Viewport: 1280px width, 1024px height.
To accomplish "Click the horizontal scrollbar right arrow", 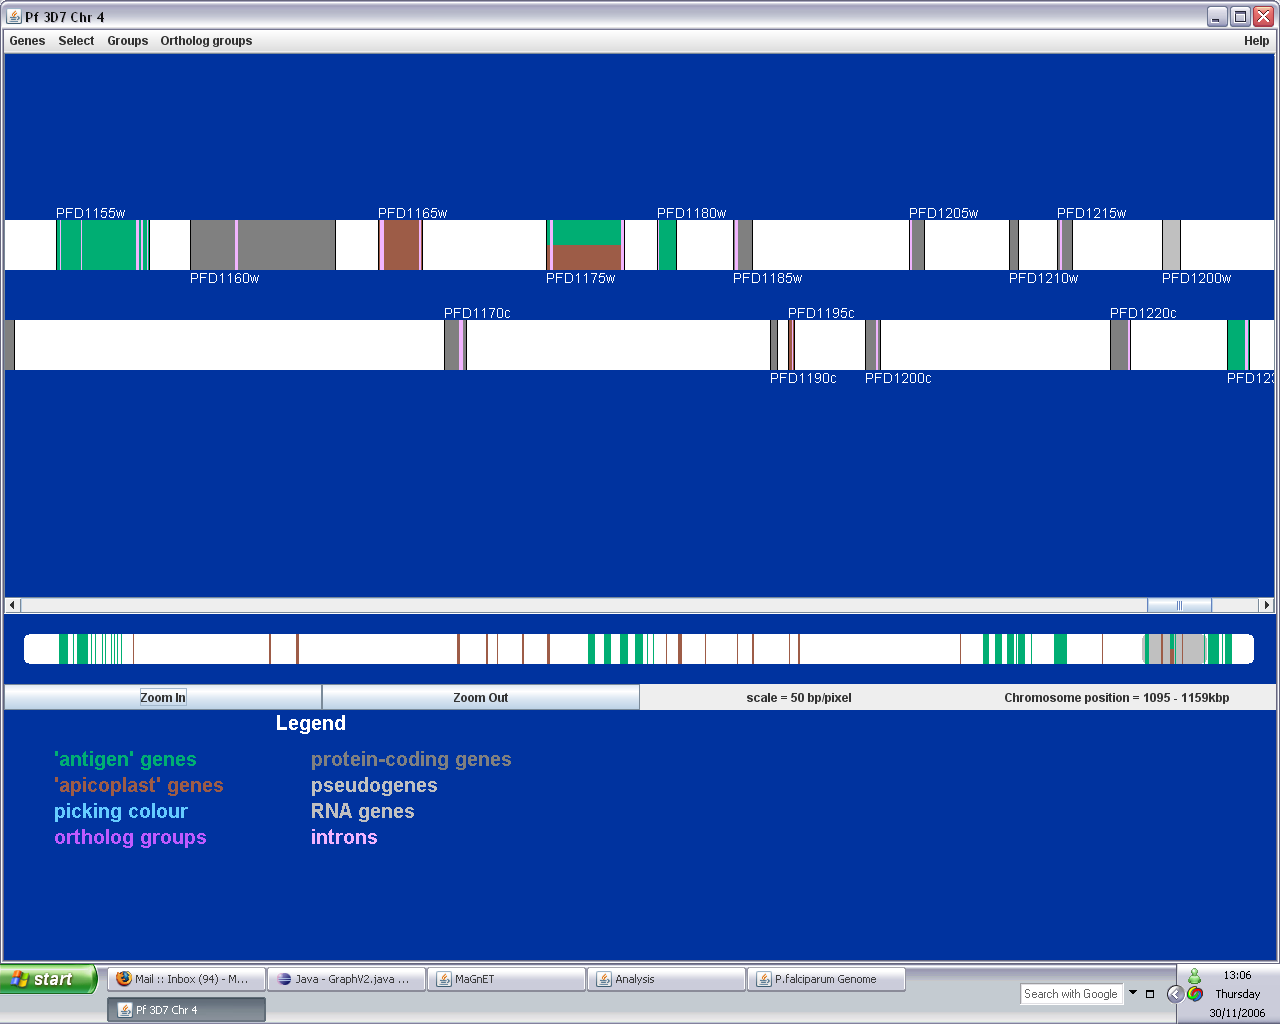I will 1267,605.
